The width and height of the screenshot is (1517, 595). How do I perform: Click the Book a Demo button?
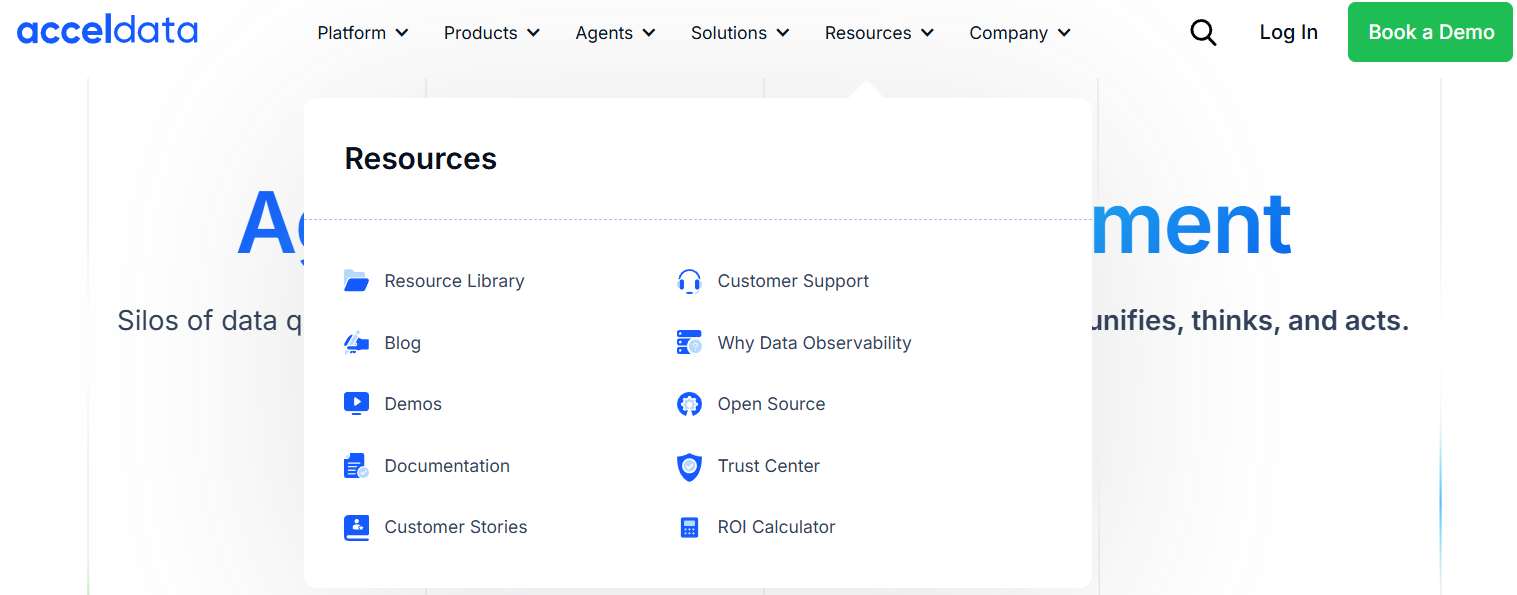click(x=1429, y=31)
